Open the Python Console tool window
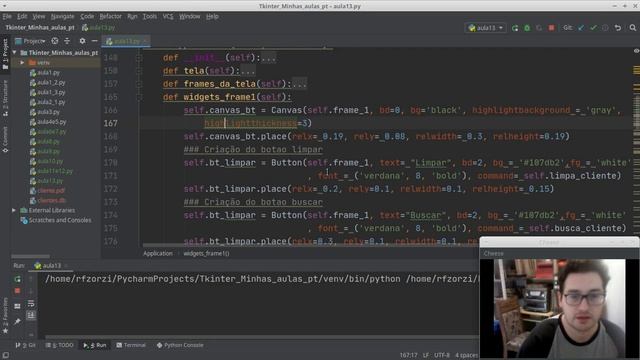The image size is (640, 360). coord(180,345)
